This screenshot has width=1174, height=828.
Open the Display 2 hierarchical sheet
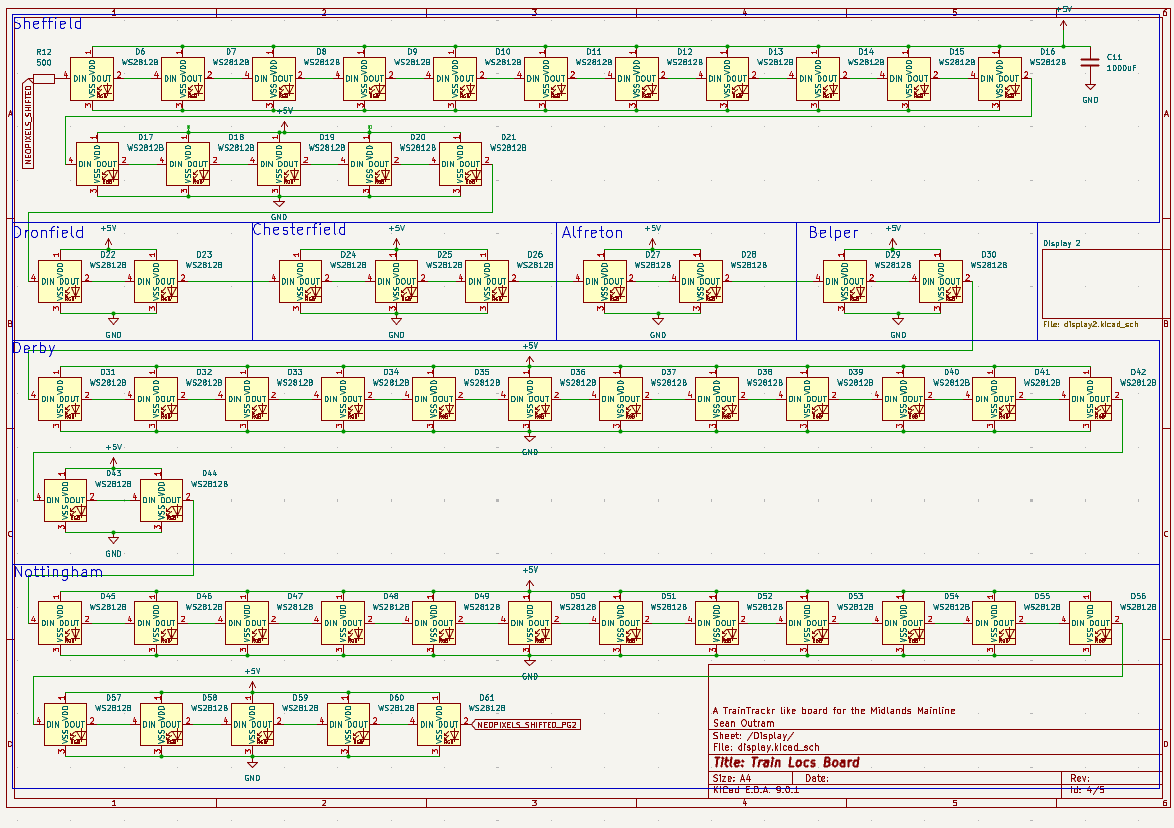pyautogui.click(x=1100, y=283)
